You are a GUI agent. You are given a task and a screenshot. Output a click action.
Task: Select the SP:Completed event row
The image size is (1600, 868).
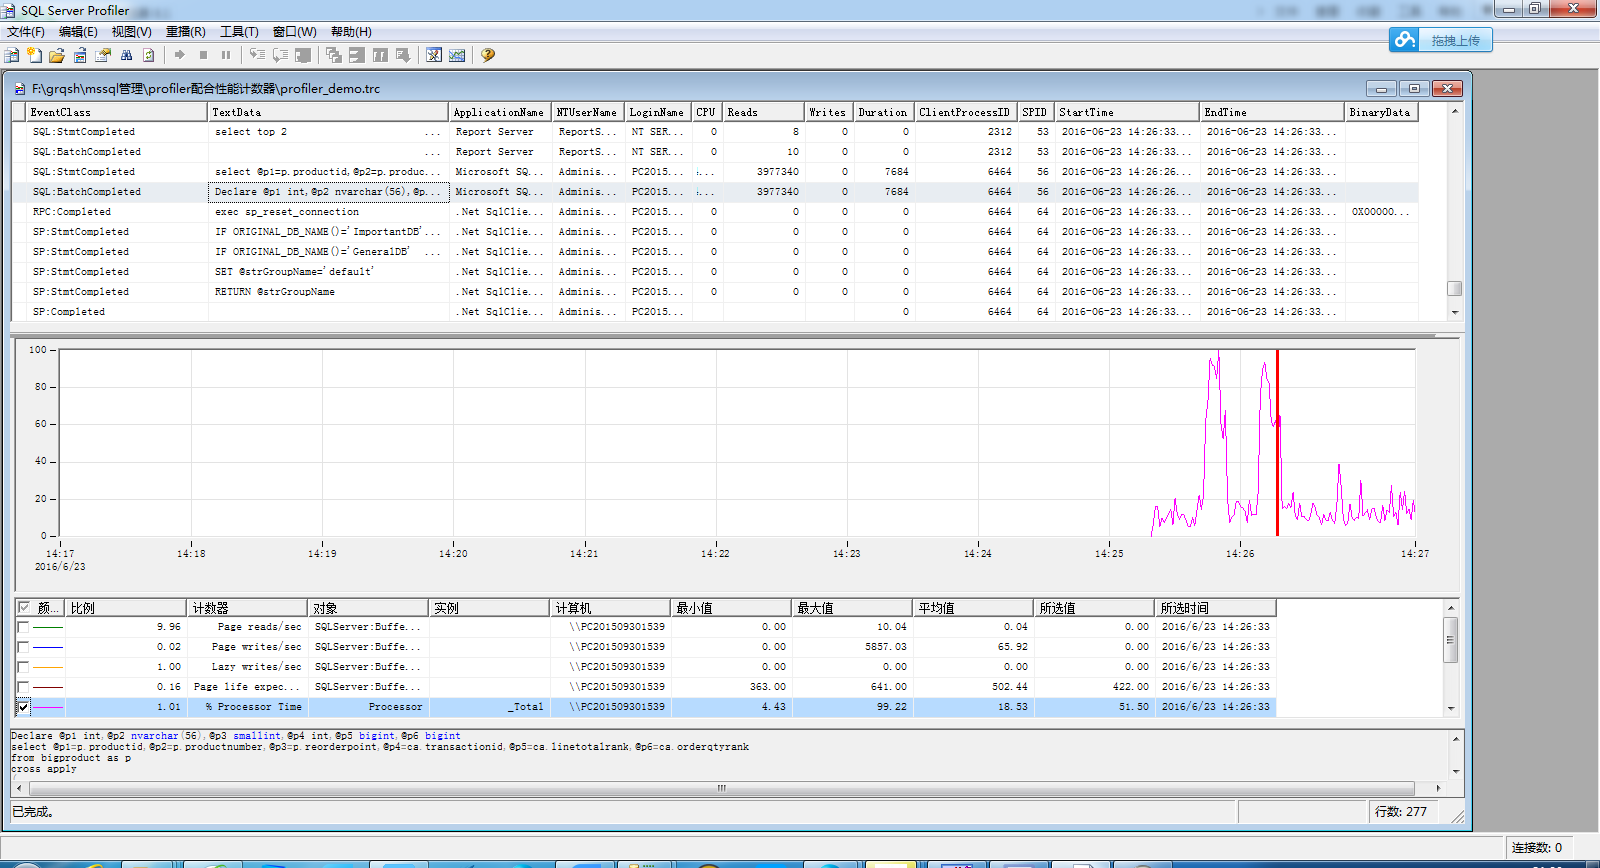coord(715,312)
